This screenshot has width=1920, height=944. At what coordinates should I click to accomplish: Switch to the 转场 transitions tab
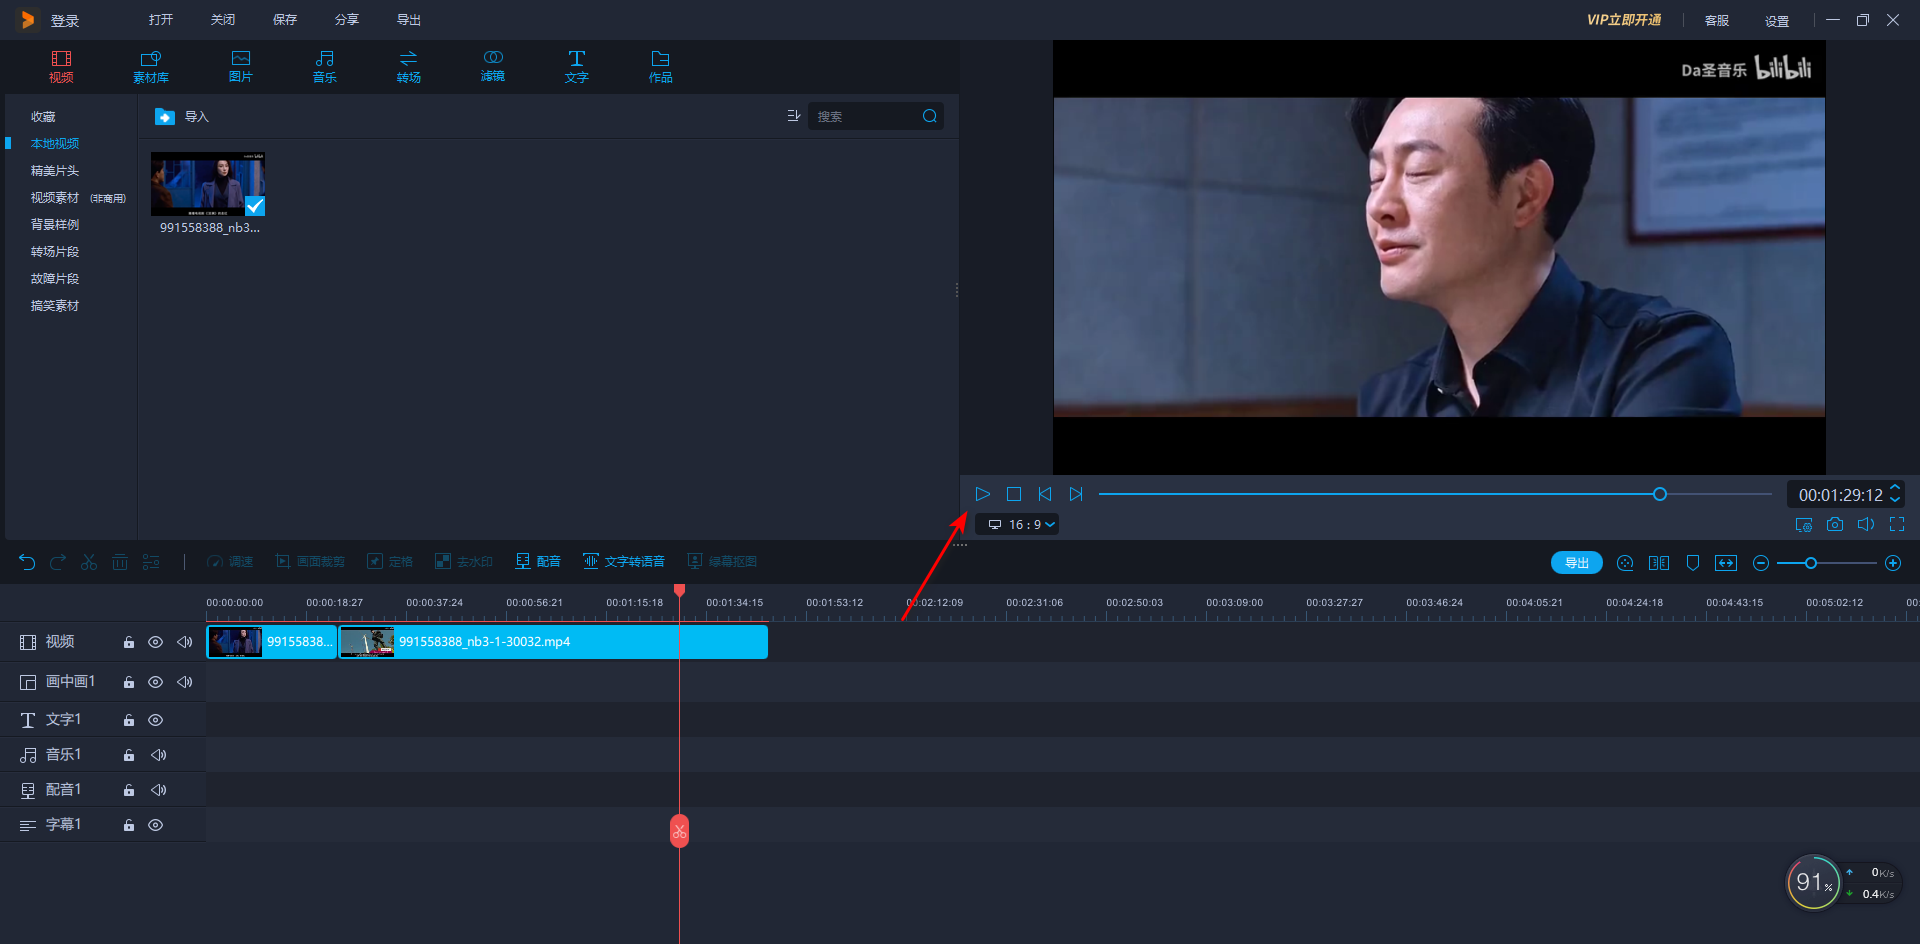(x=408, y=66)
